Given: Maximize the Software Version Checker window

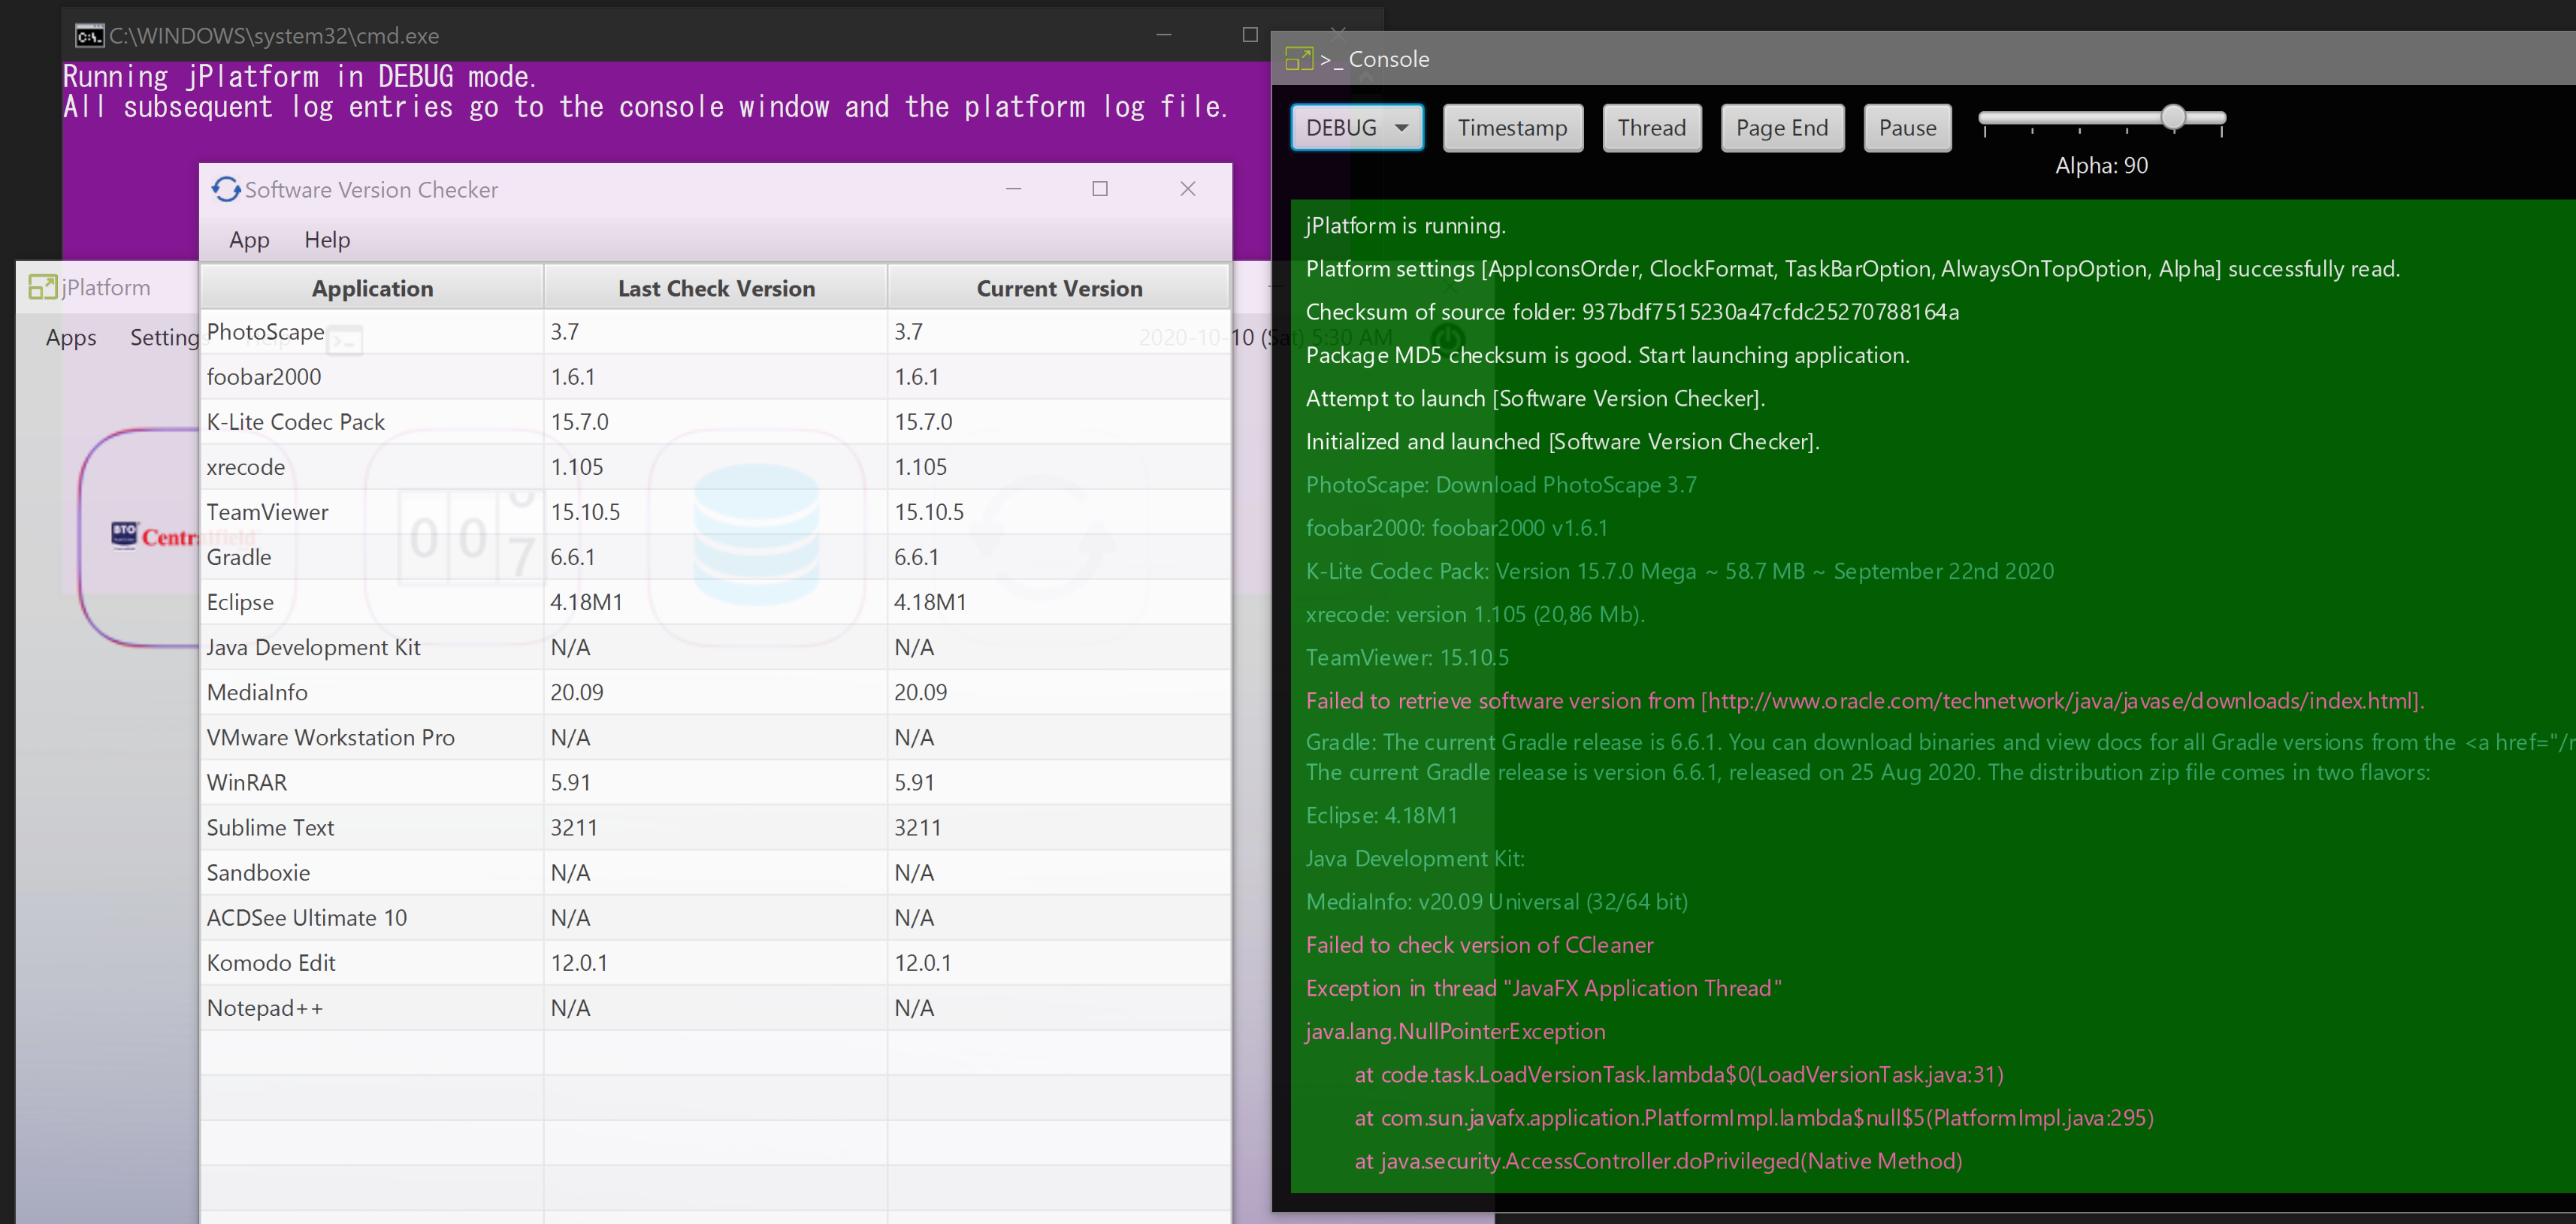Looking at the screenshot, I should pos(1100,189).
